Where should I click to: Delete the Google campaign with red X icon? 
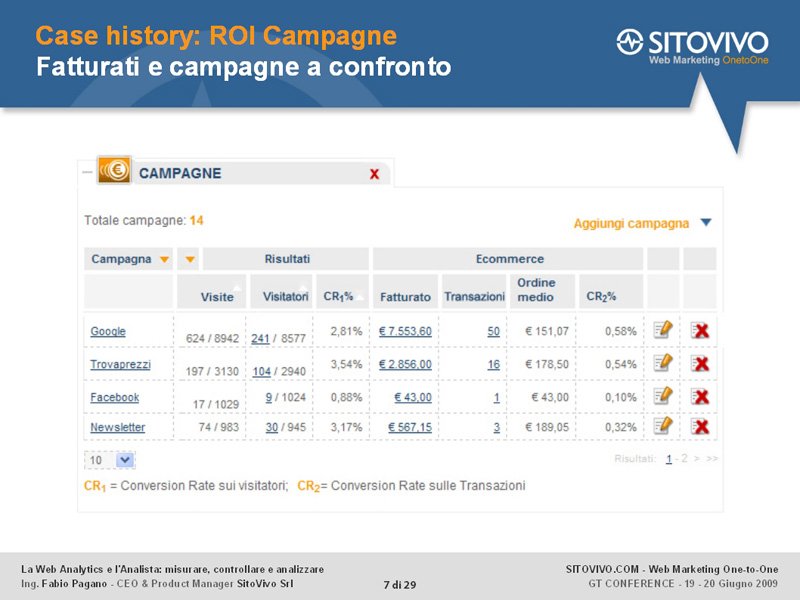point(700,331)
